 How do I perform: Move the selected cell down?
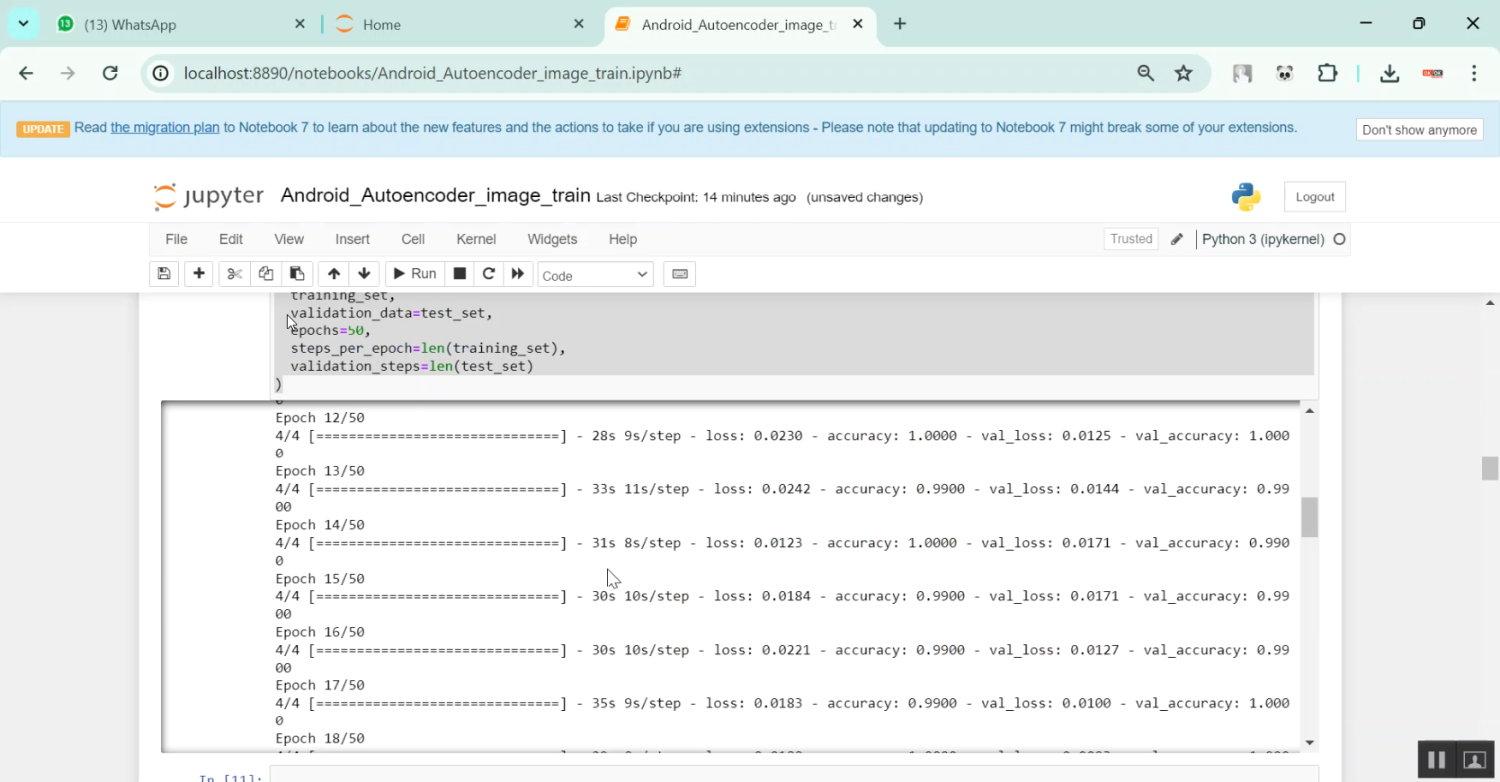[x=364, y=274]
